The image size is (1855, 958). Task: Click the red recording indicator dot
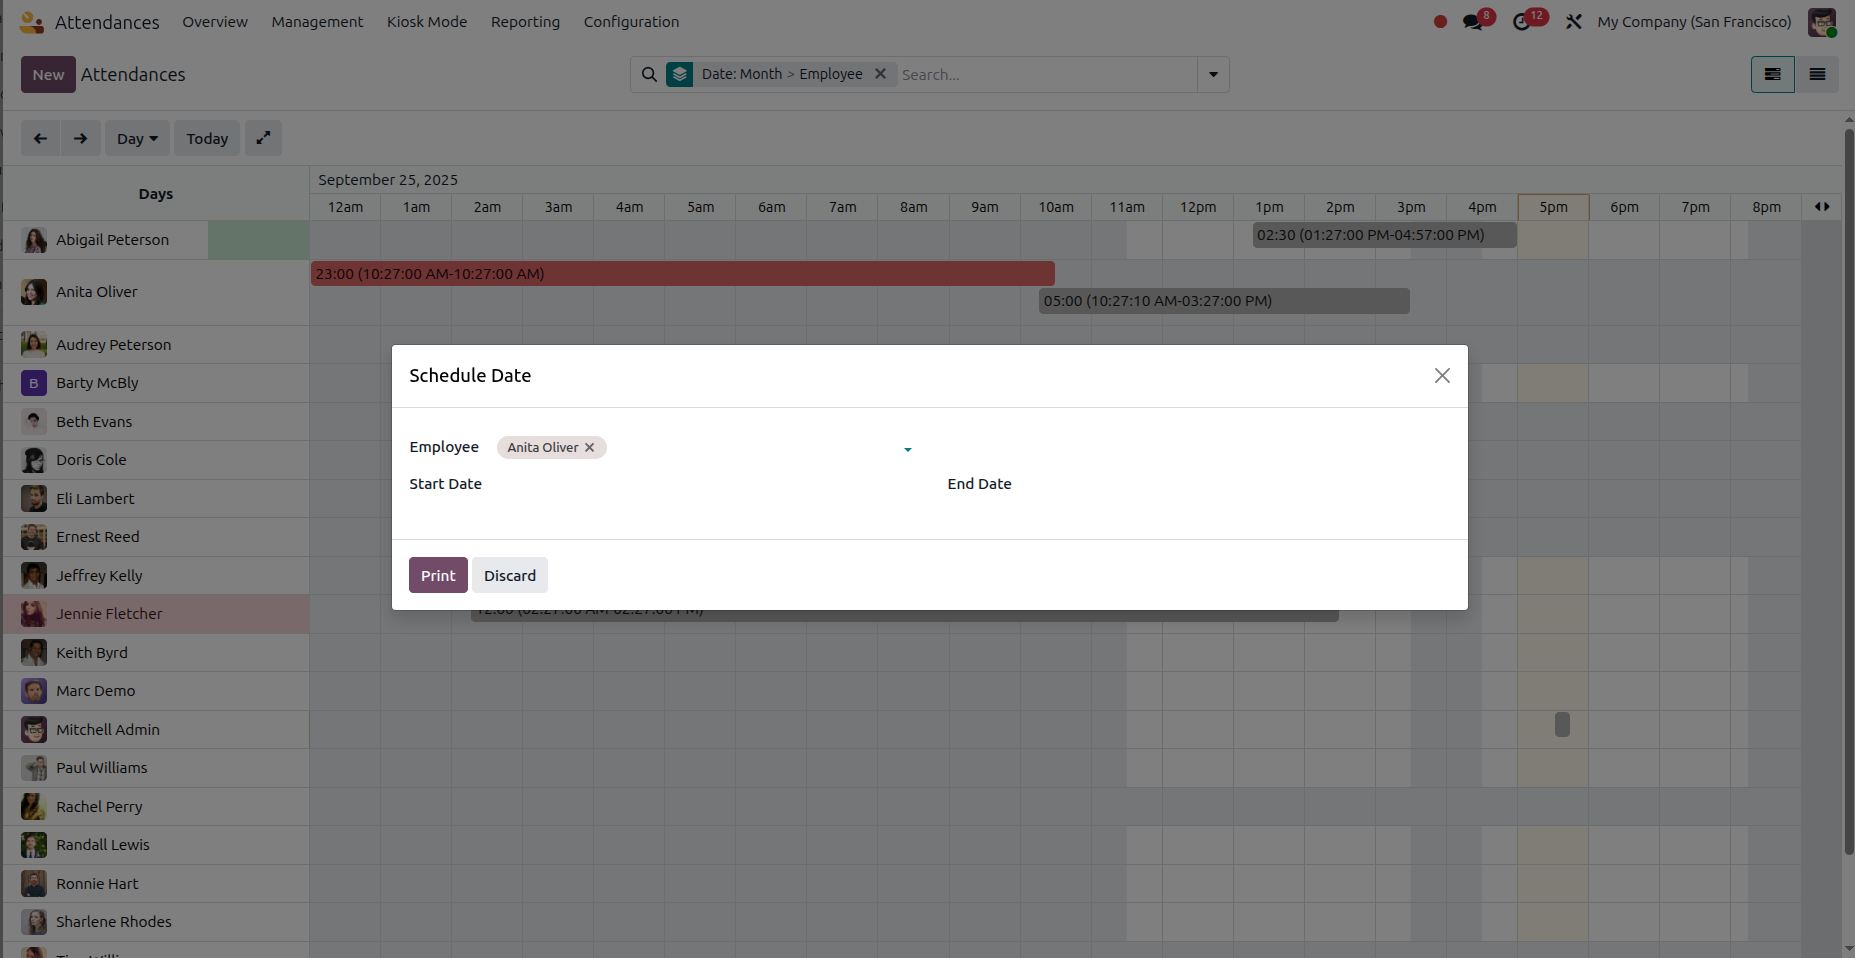point(1440,22)
